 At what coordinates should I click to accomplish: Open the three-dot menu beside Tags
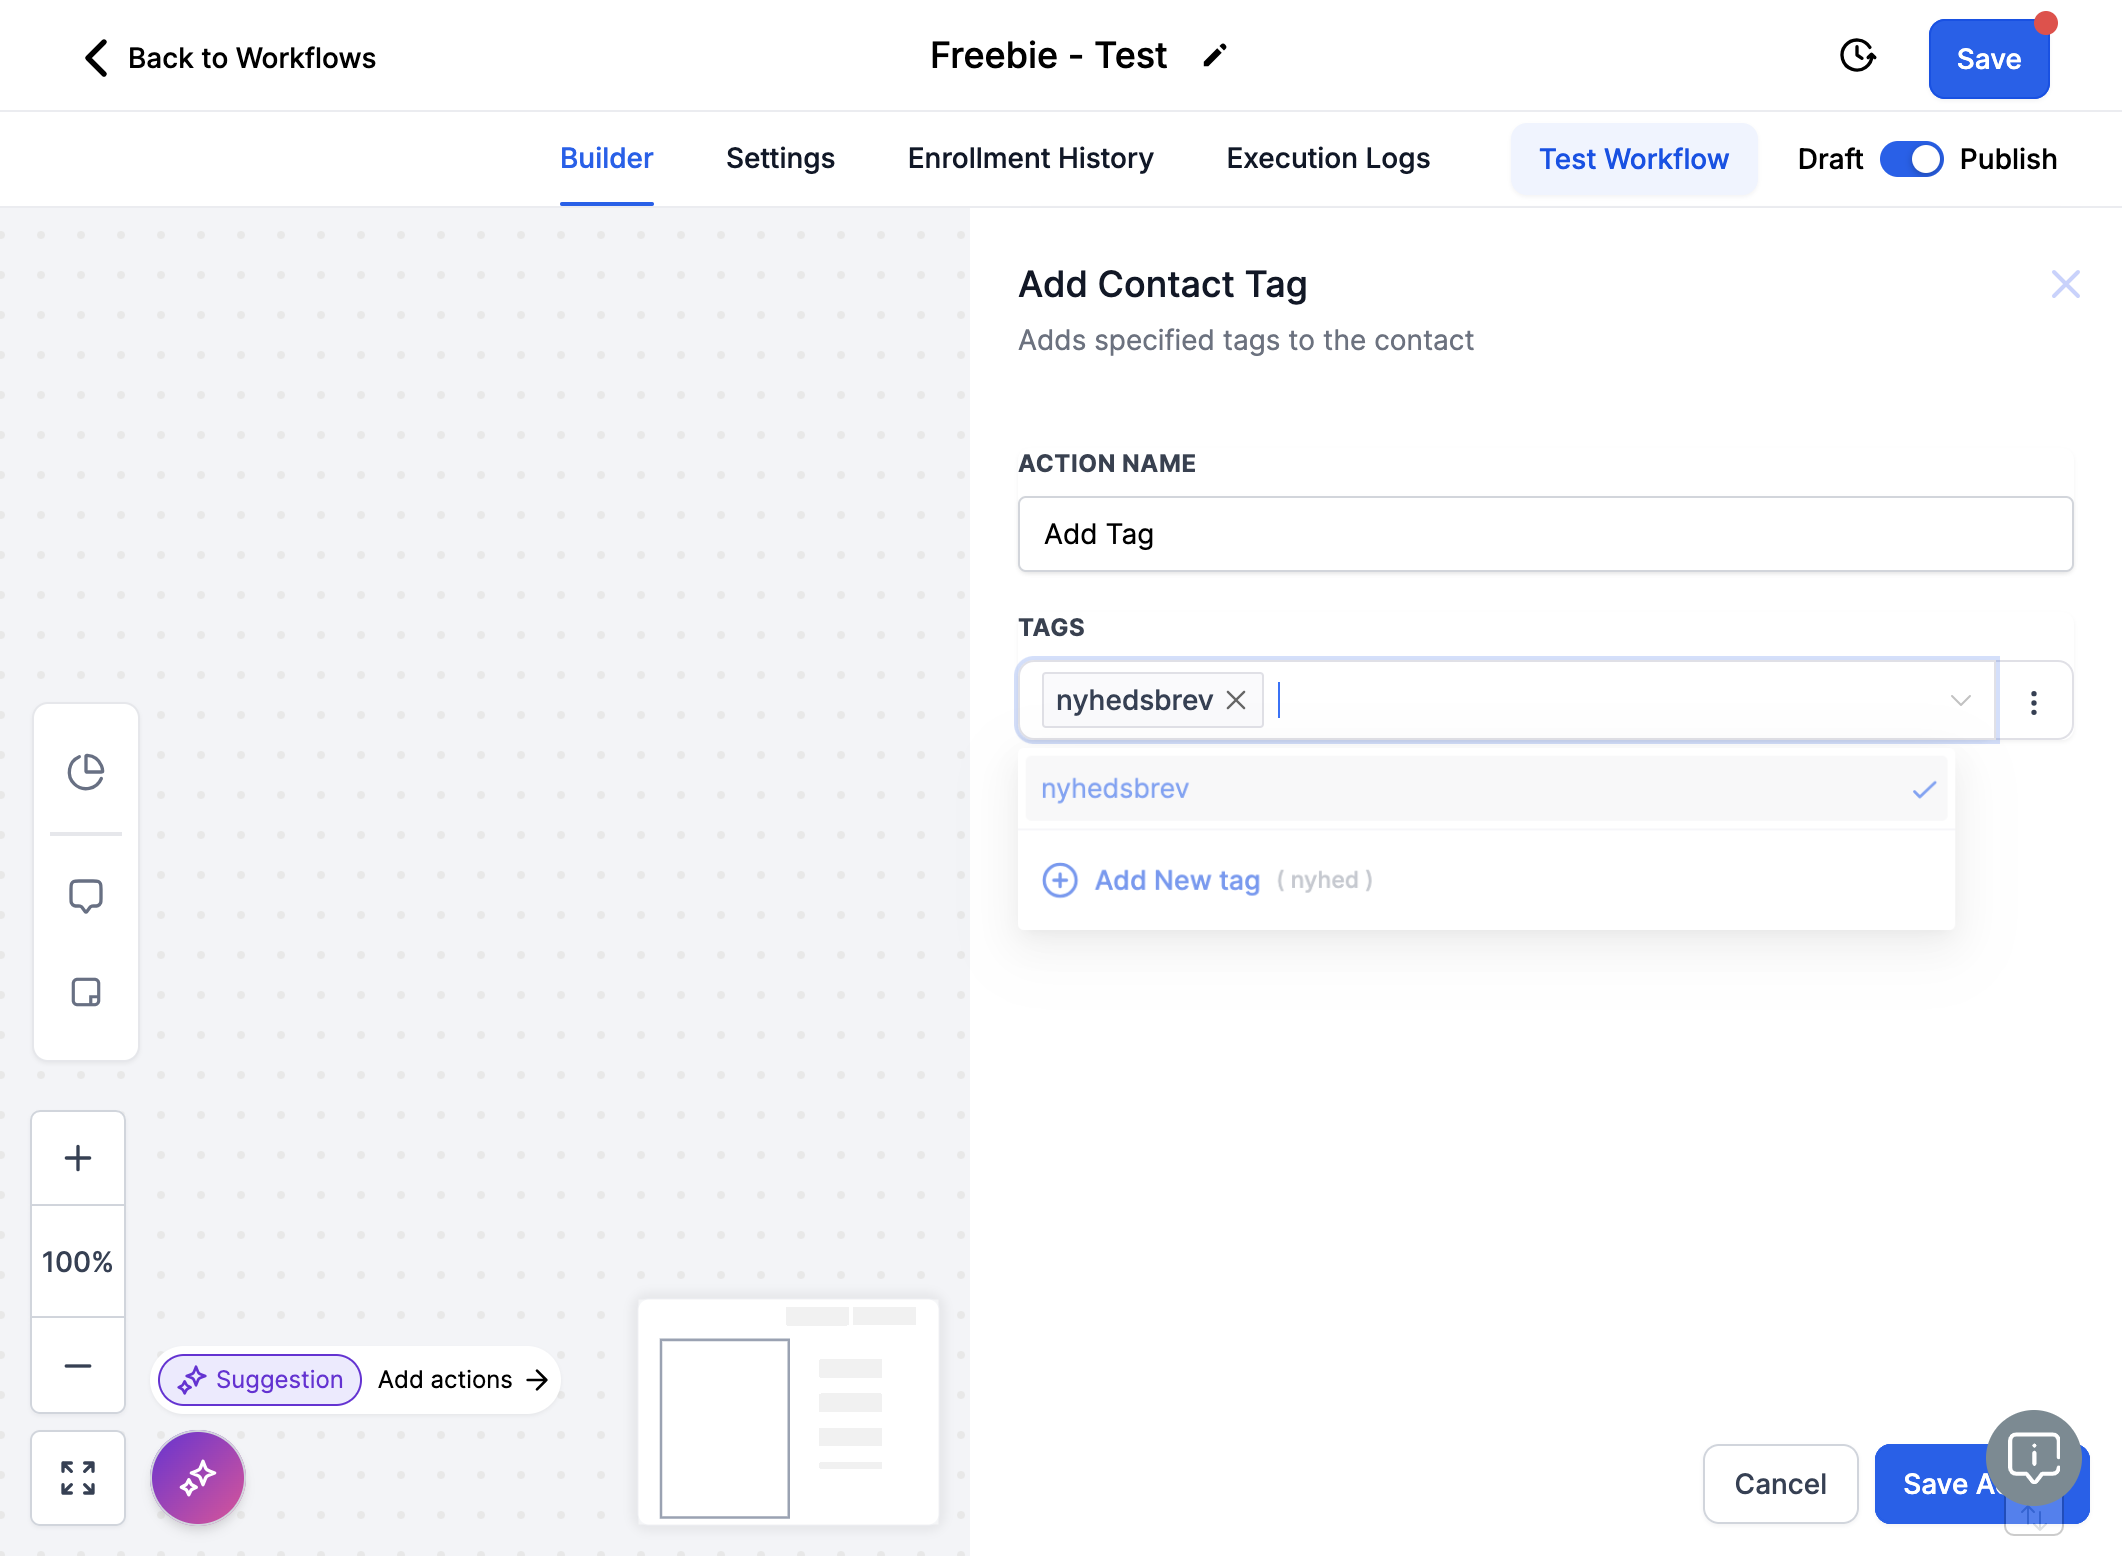click(x=2034, y=702)
